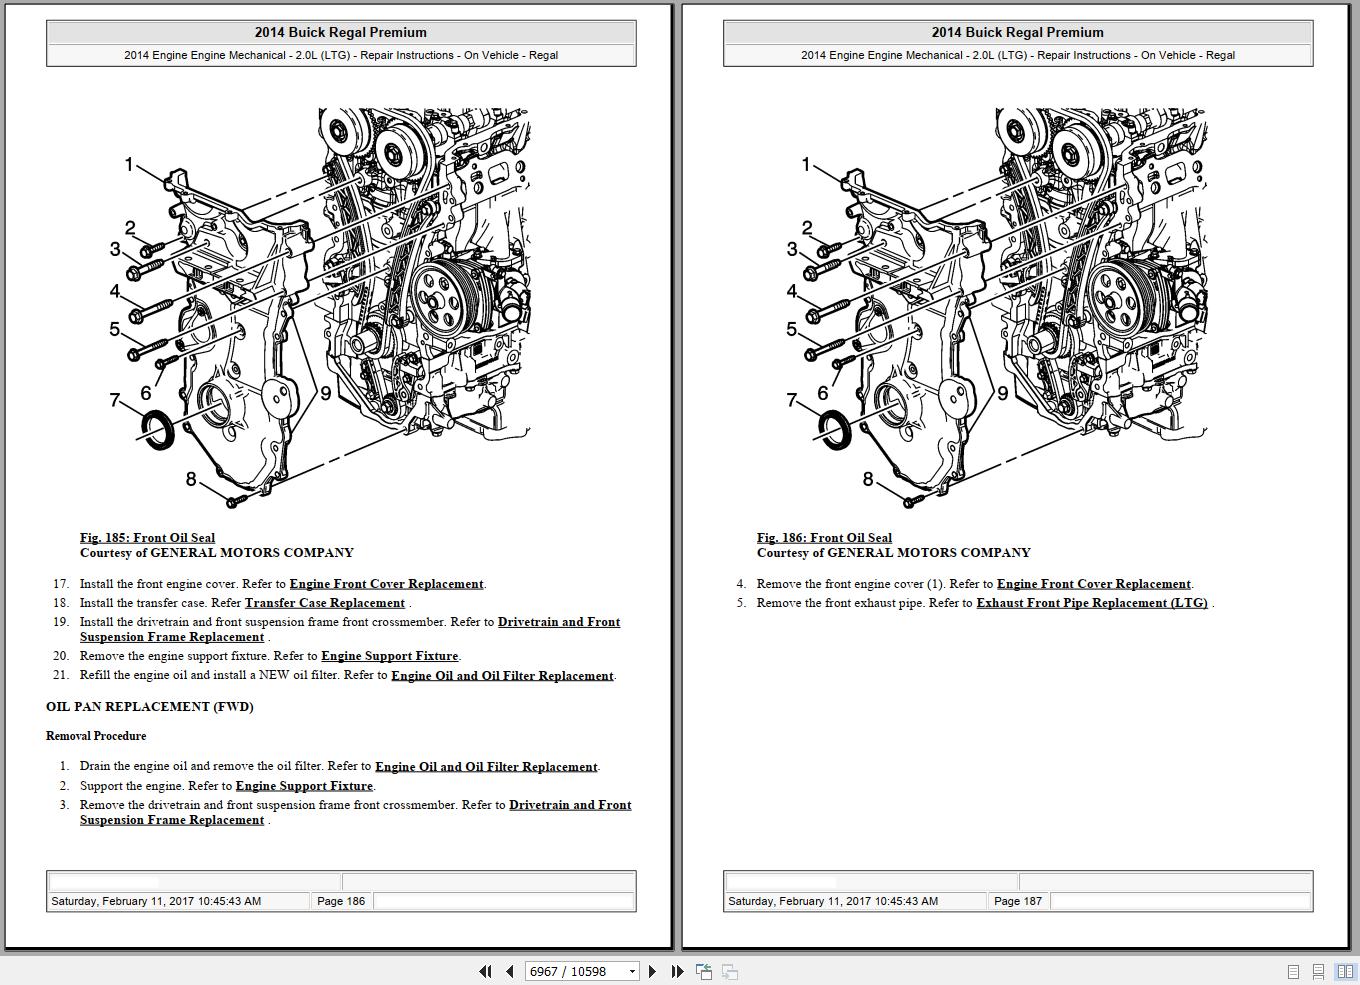Open the Engine Front Cover Replacement link

click(386, 583)
